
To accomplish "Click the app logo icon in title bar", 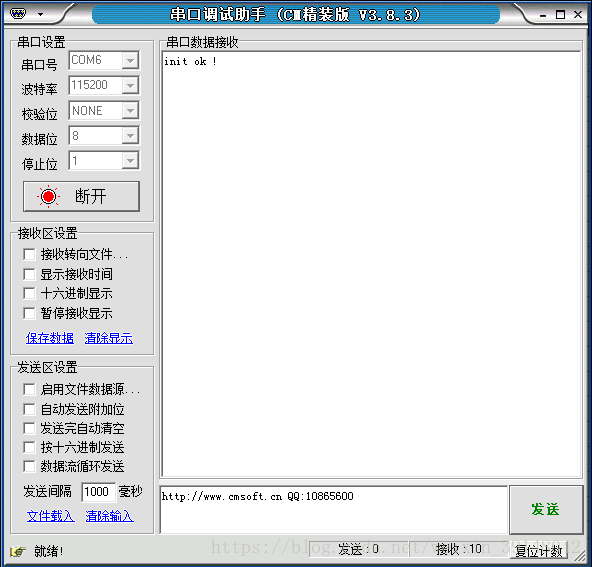I will tap(18, 14).
